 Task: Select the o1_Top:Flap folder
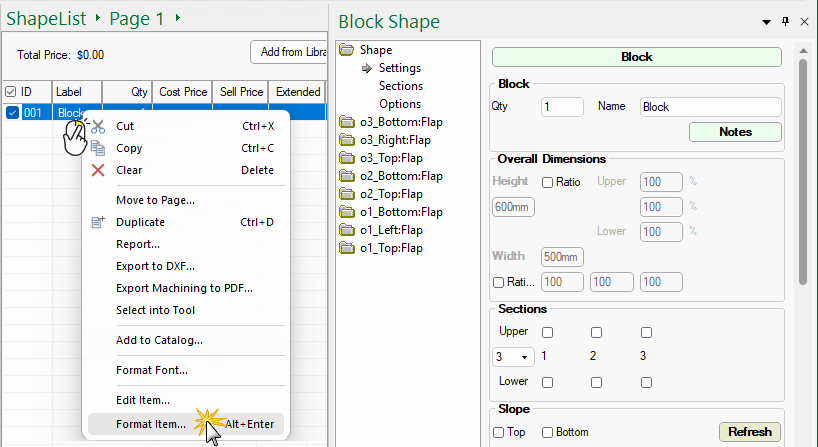pyautogui.click(x=348, y=248)
